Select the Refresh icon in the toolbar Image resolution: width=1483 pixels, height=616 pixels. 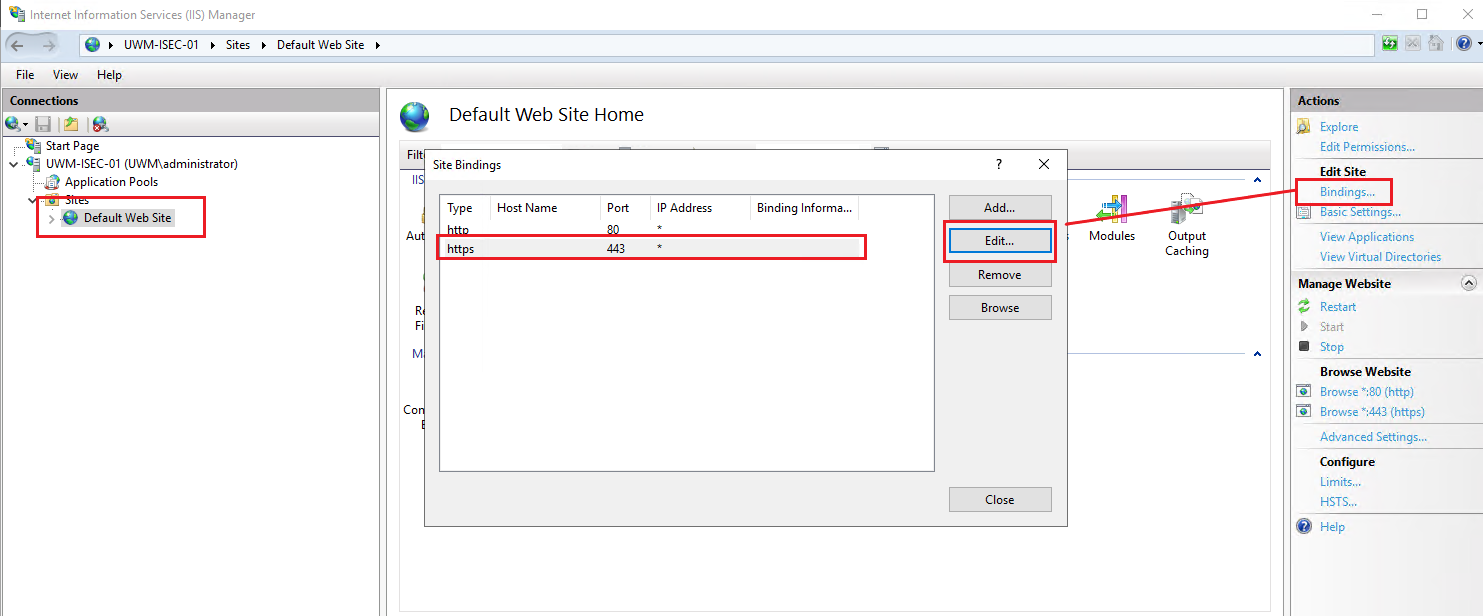tap(1389, 43)
